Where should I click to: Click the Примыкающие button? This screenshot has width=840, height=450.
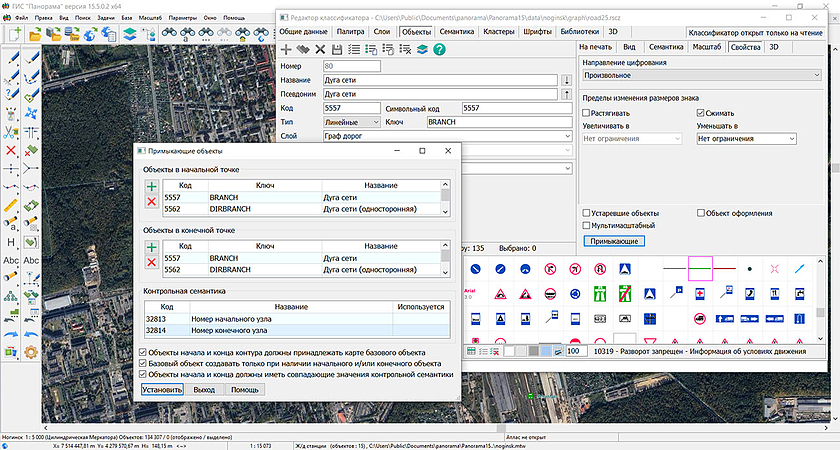(613, 241)
